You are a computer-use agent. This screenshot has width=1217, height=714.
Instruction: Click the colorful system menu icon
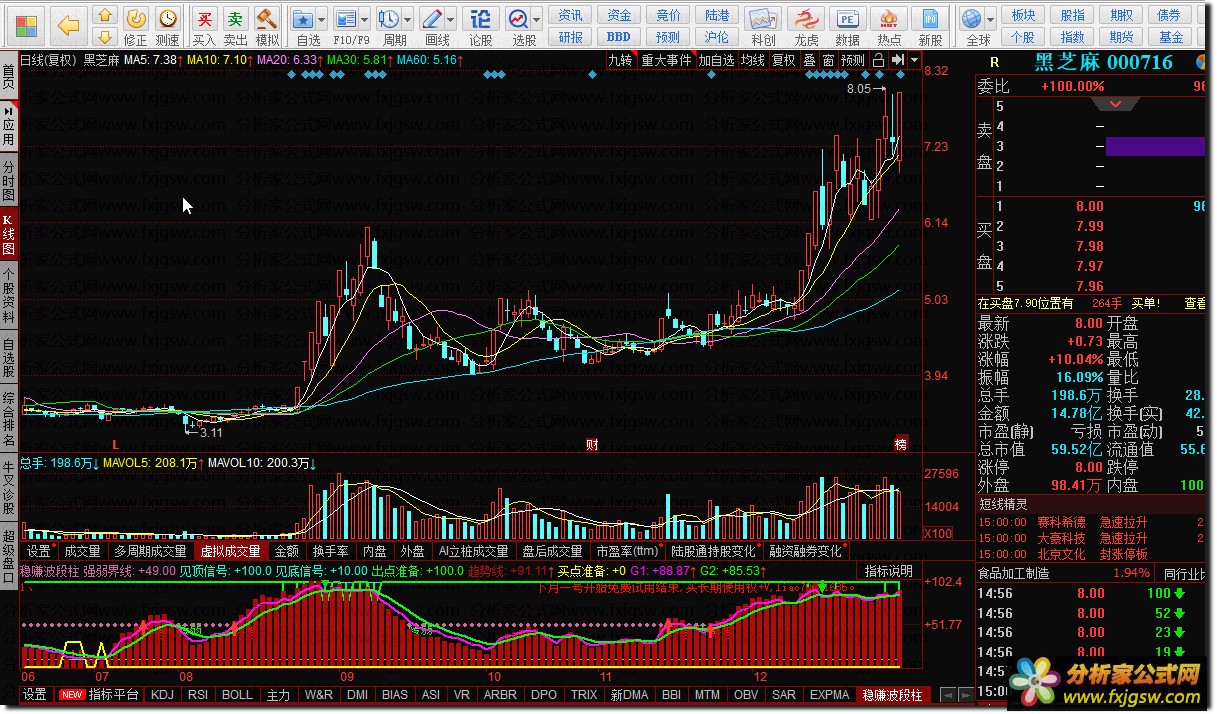(24, 24)
